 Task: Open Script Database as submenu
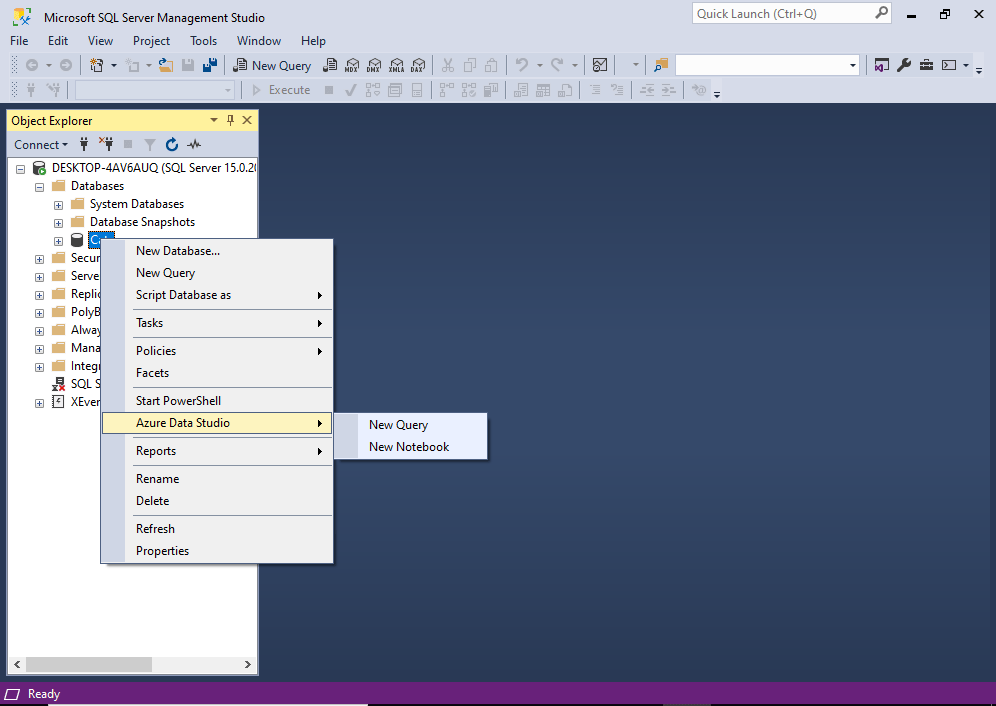[217, 295]
